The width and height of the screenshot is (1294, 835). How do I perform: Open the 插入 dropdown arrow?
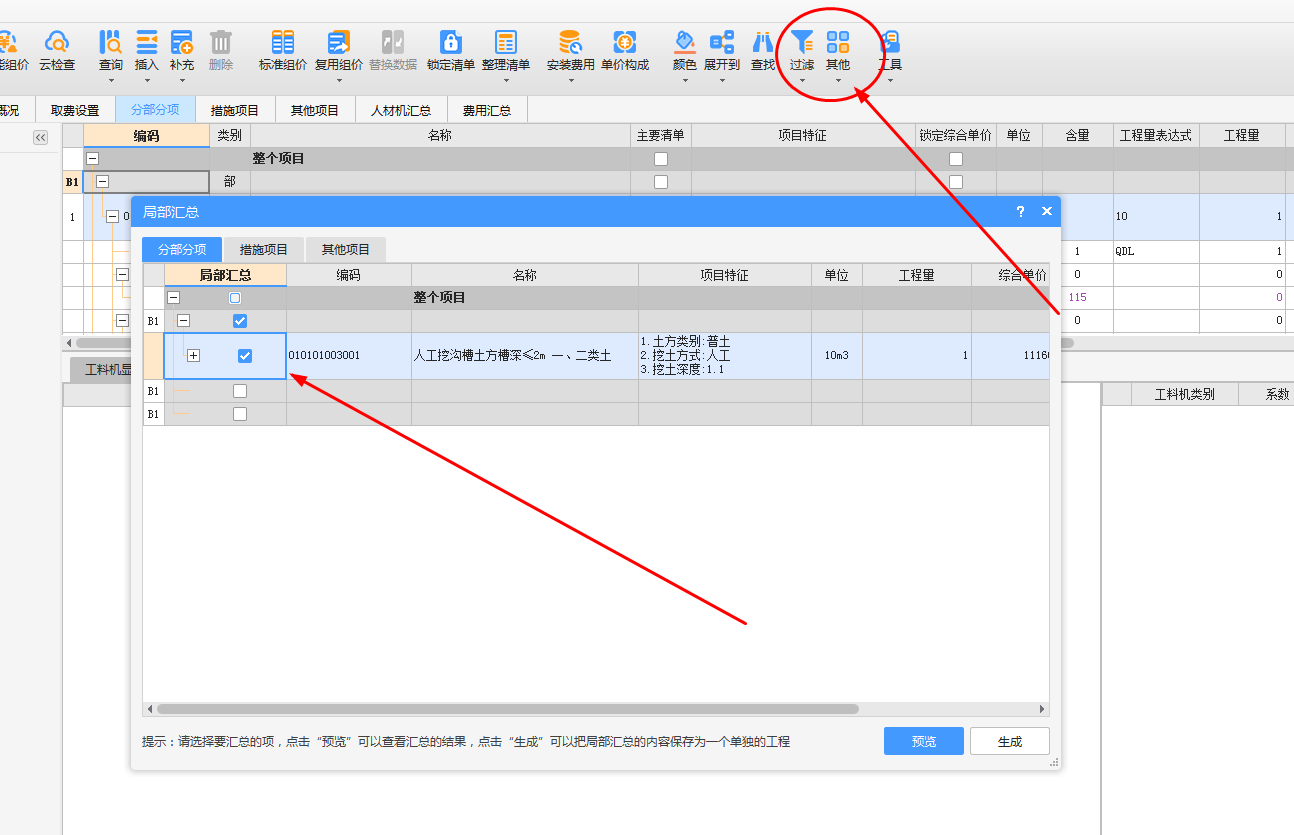(147, 80)
